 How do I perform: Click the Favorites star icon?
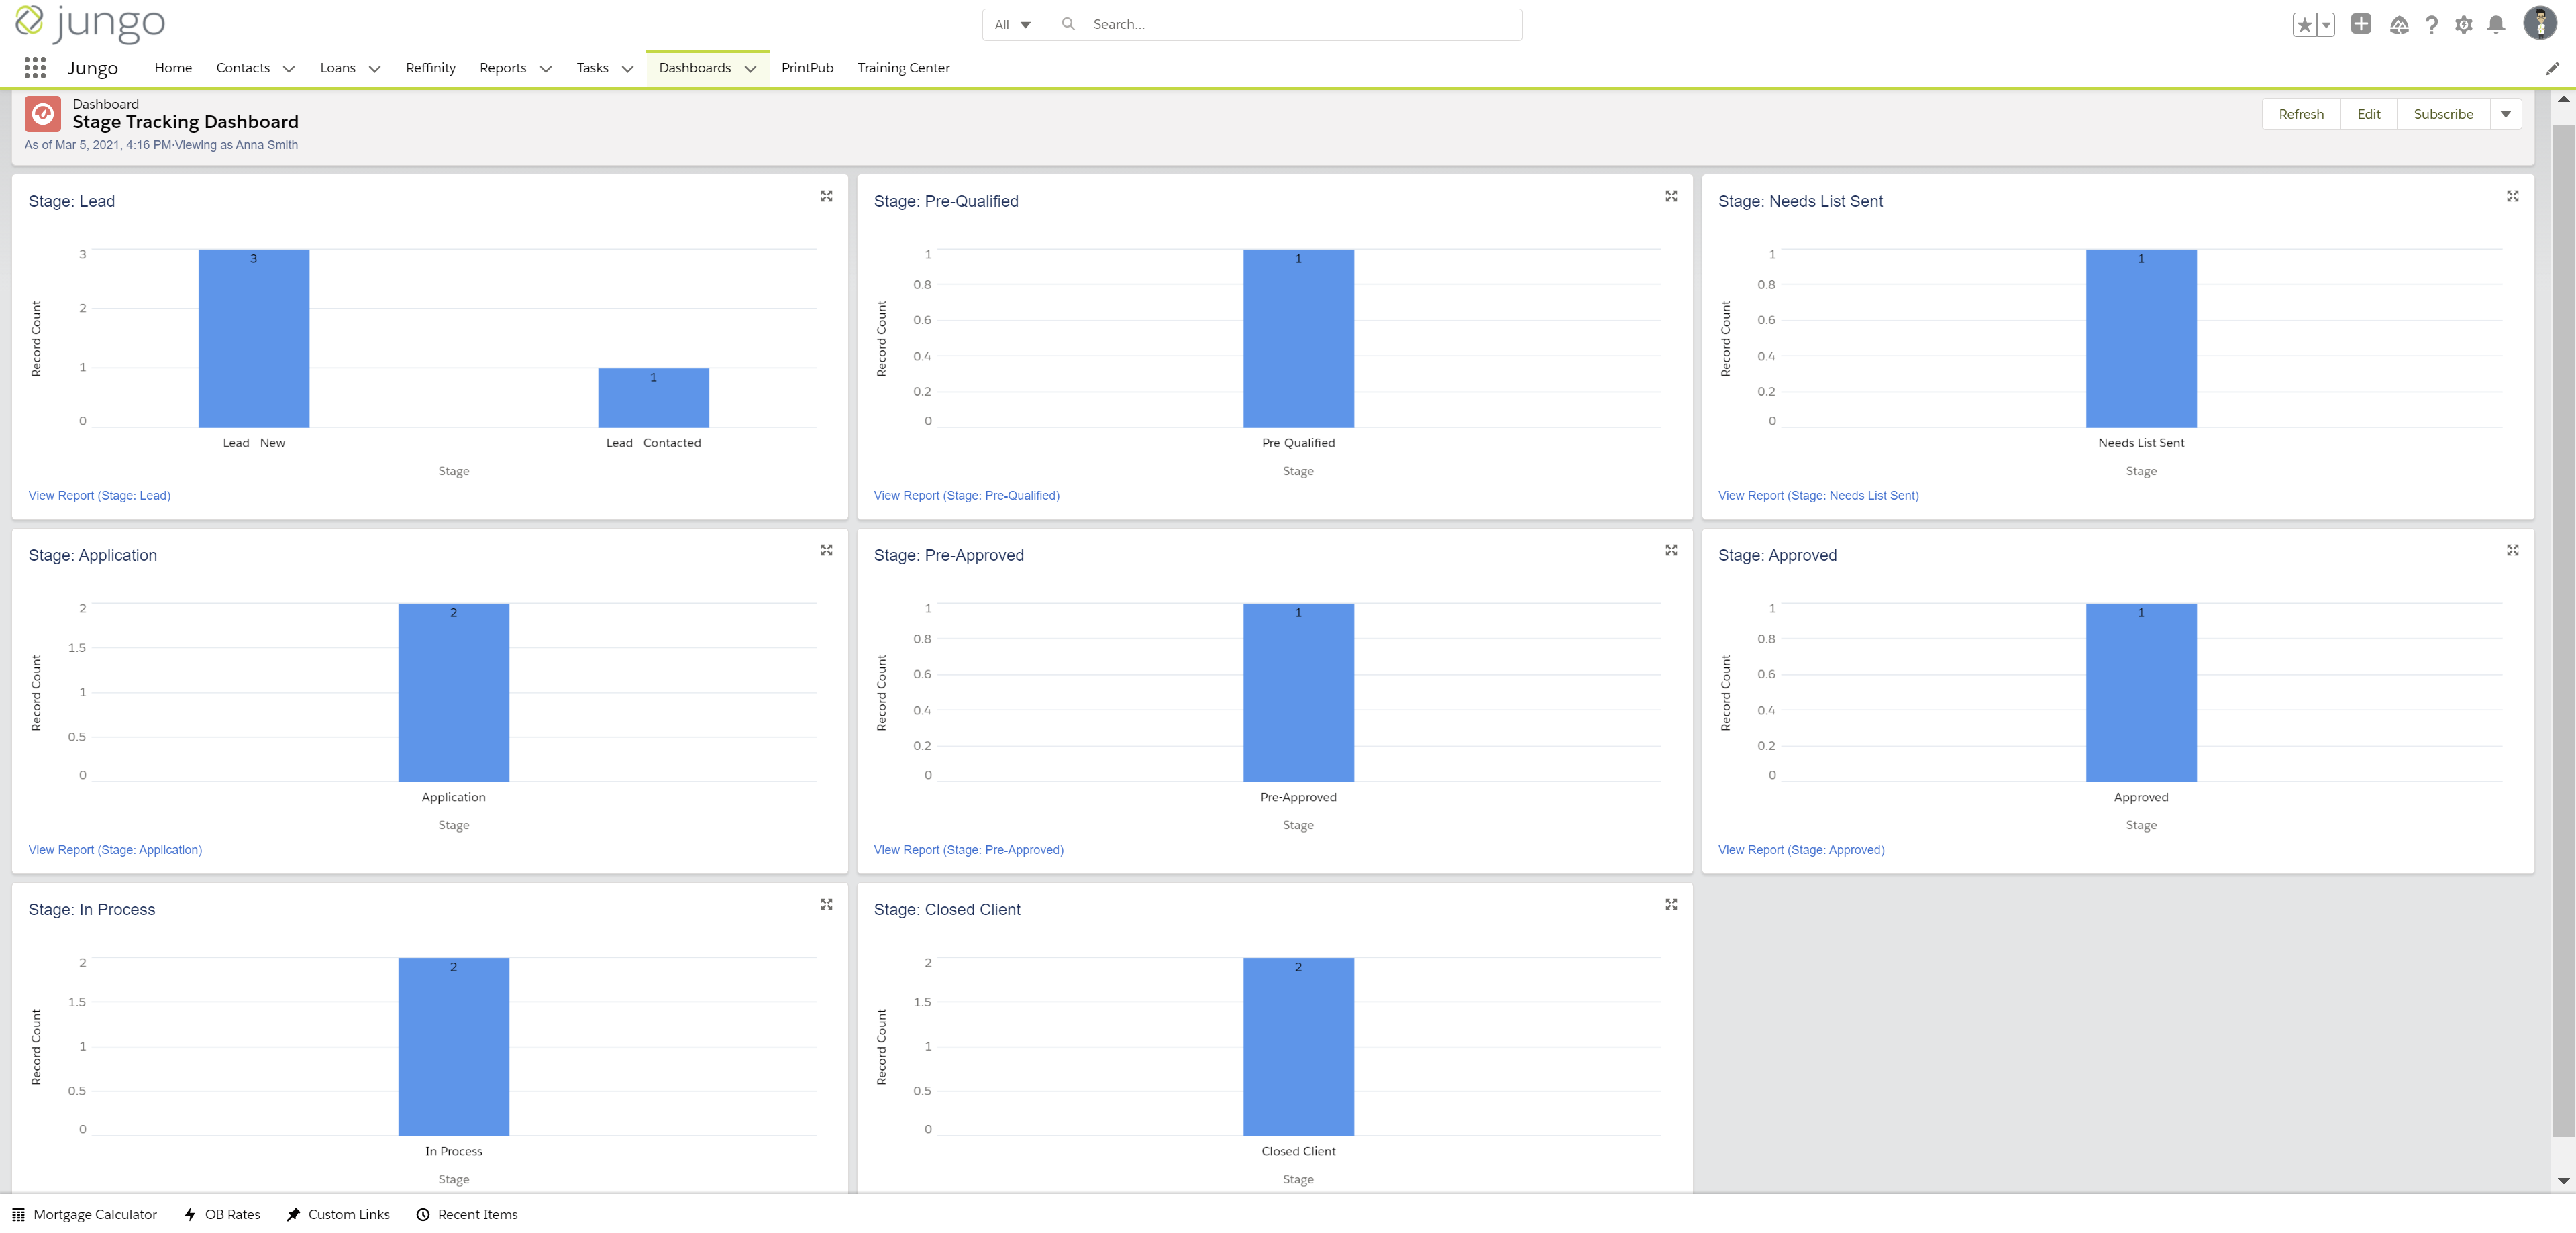click(2304, 25)
